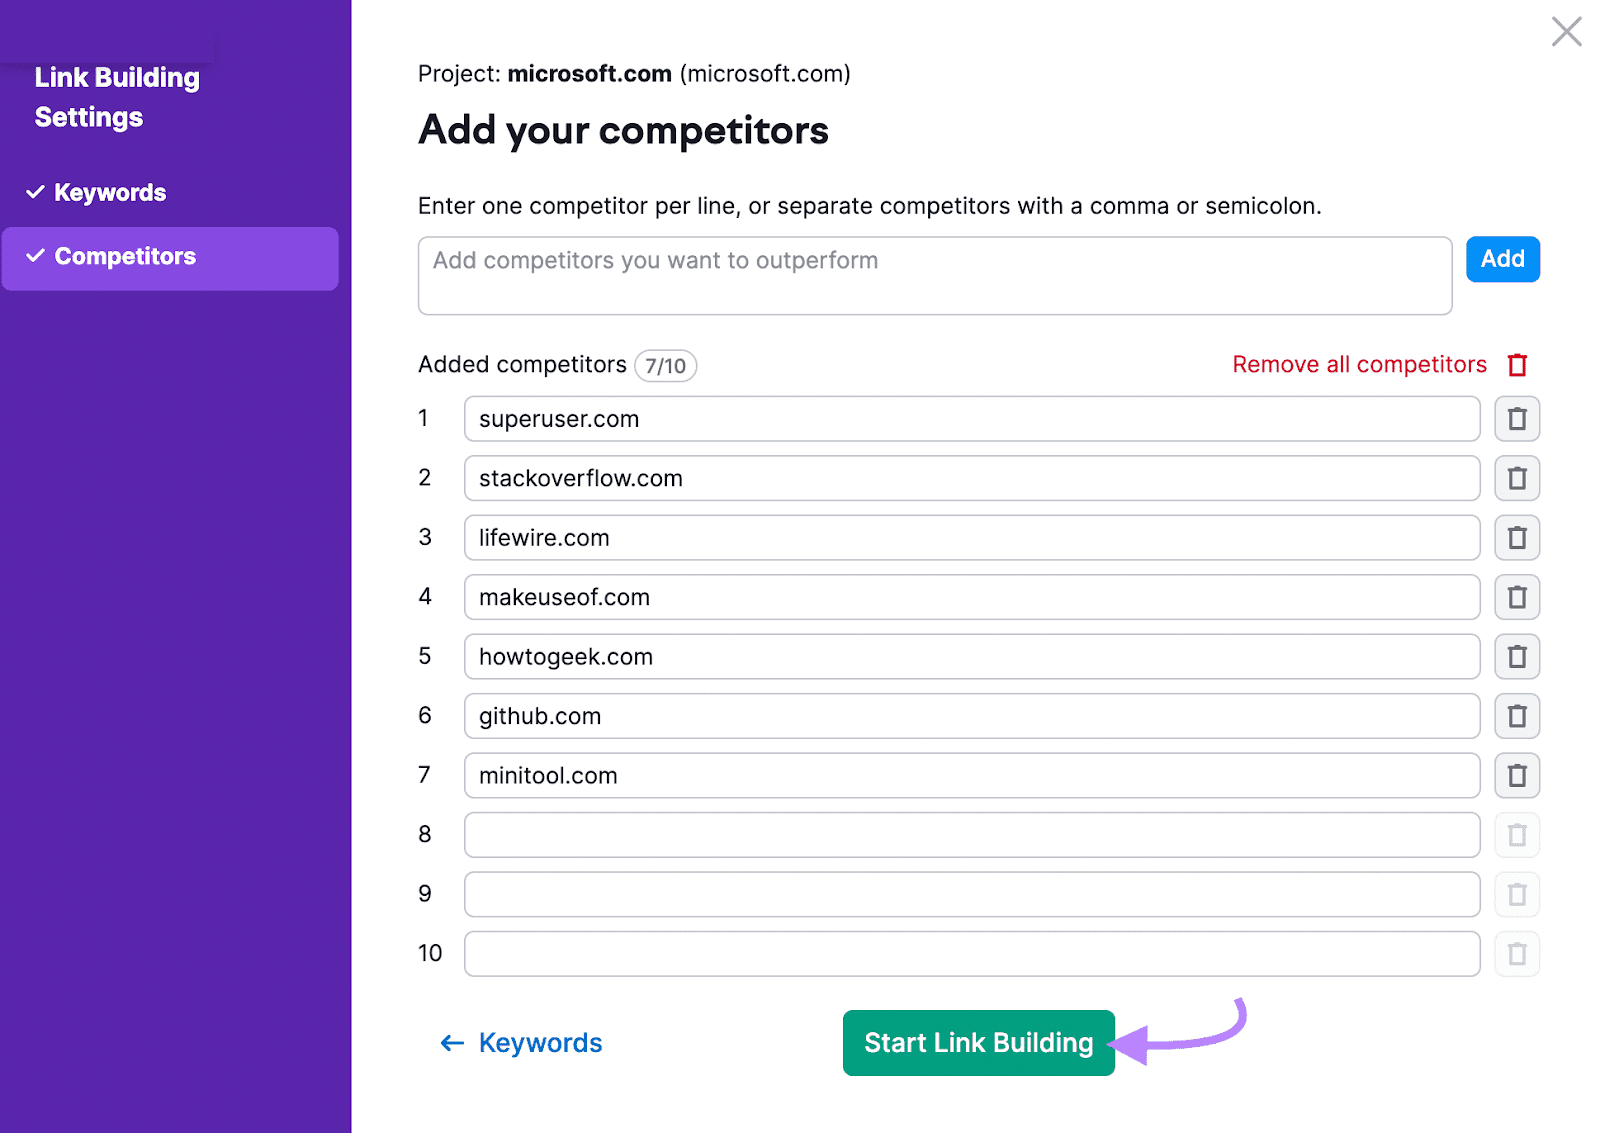Click the blue Add button

click(1502, 259)
